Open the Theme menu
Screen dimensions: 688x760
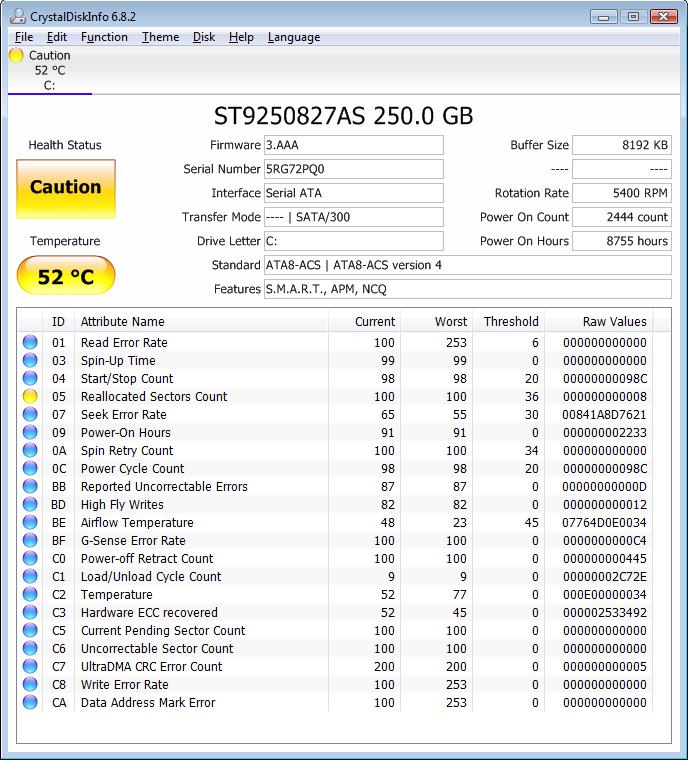pyautogui.click(x=160, y=37)
